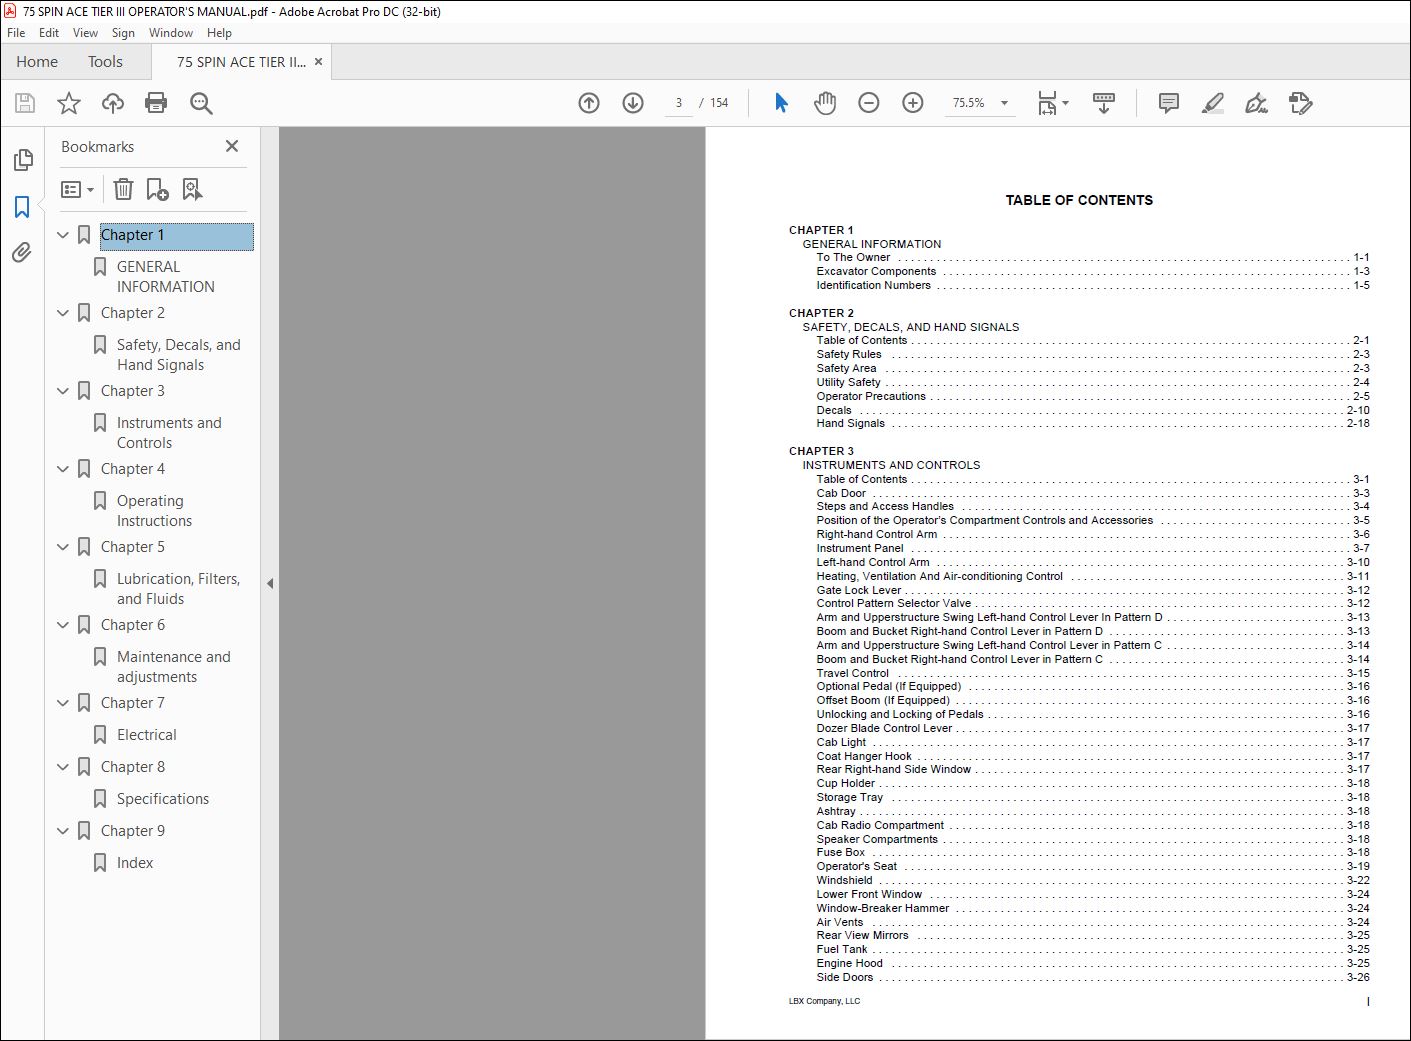Click the star bookmark-file icon
This screenshot has width=1411, height=1041.
69,103
